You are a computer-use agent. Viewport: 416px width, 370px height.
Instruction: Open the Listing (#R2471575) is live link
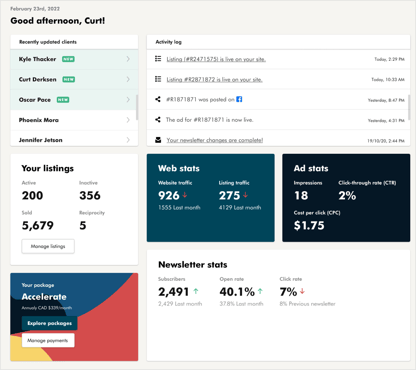(x=216, y=59)
